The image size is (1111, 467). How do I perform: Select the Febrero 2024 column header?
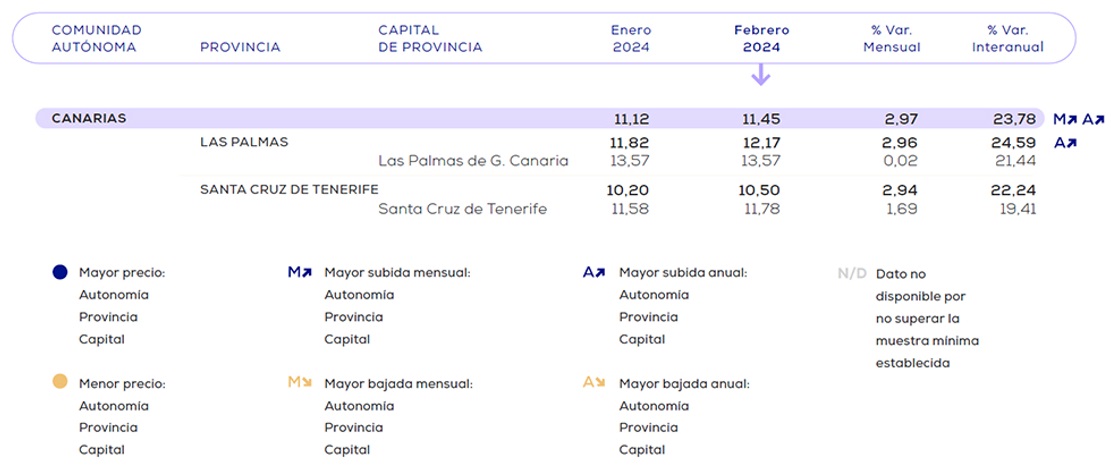pyautogui.click(x=761, y=38)
